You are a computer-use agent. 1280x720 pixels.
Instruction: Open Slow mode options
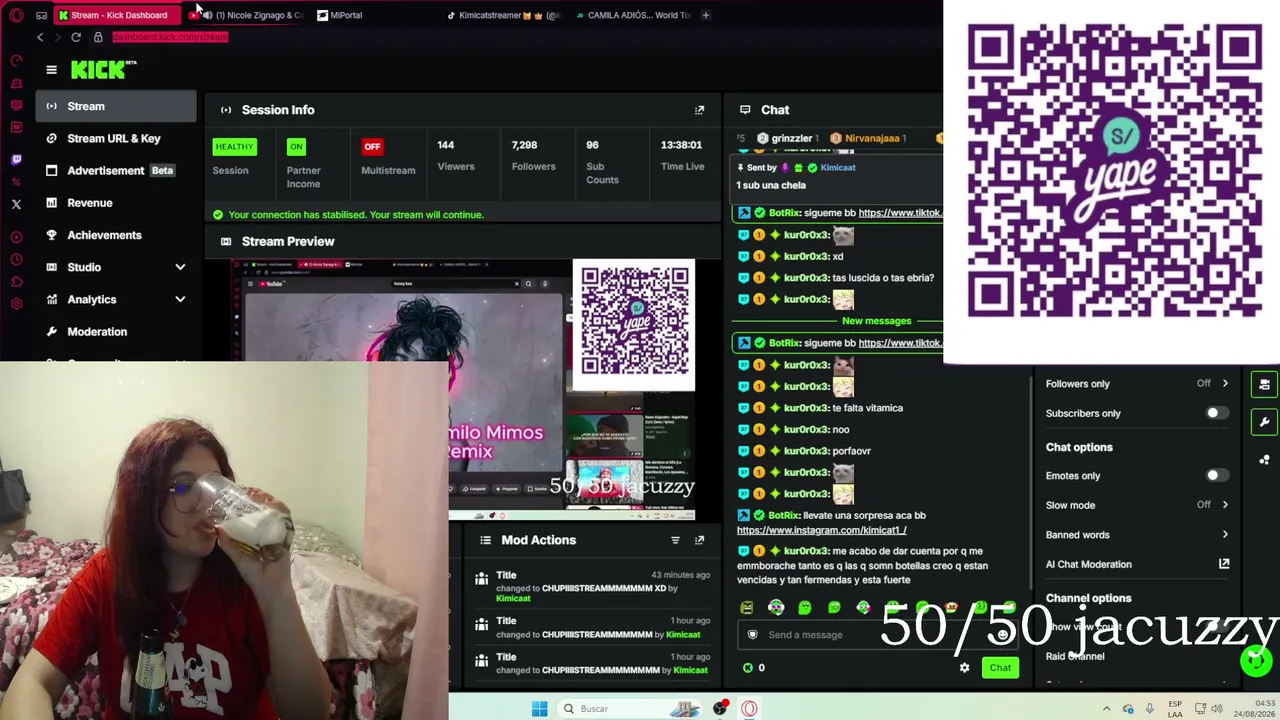coord(1137,505)
